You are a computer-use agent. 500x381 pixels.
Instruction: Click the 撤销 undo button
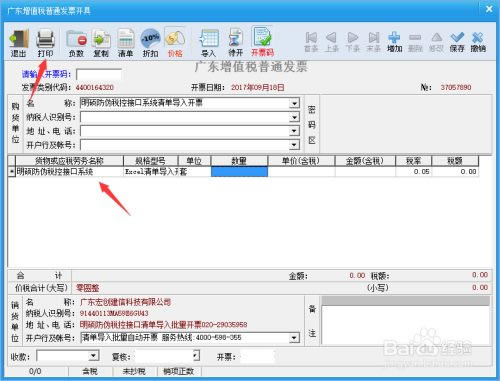click(x=478, y=42)
